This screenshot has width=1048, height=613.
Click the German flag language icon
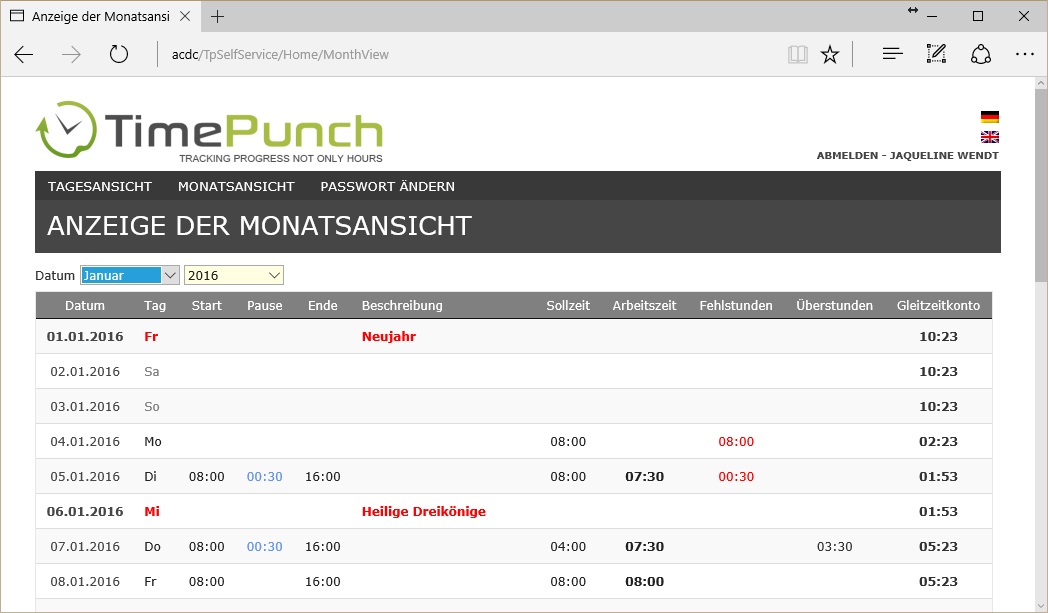click(x=989, y=117)
